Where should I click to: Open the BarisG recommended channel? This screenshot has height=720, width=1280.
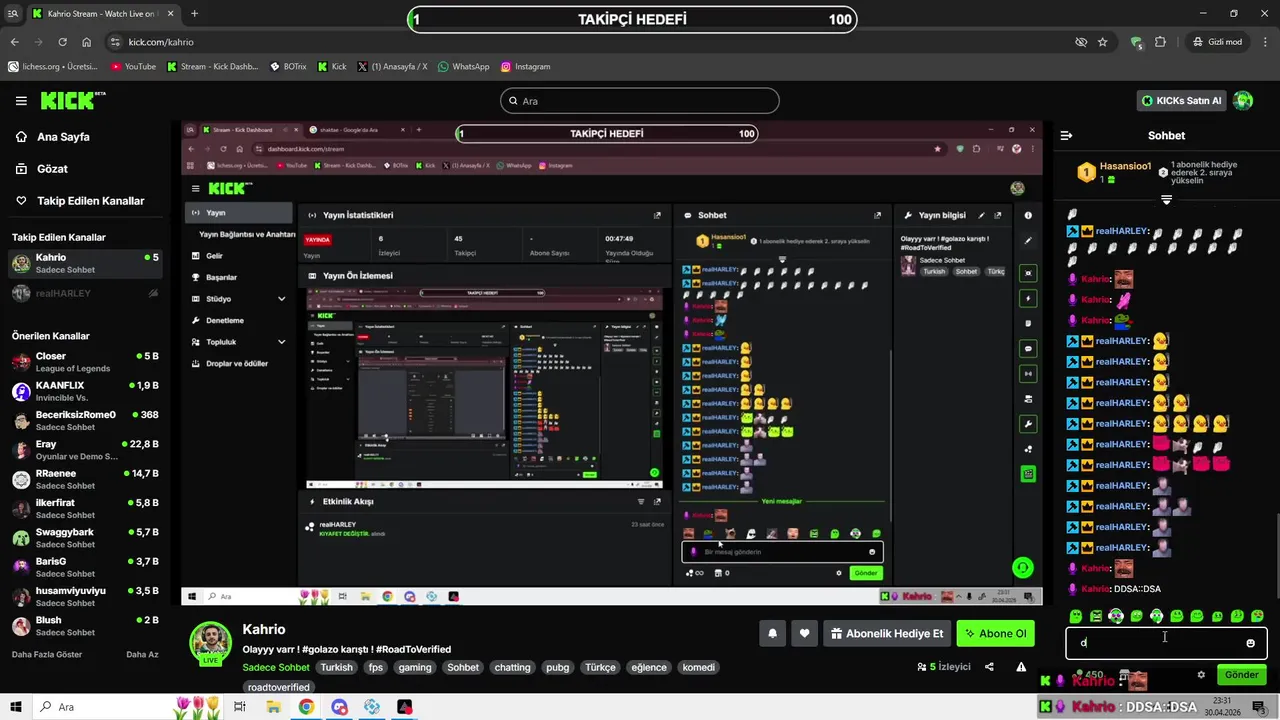point(84,567)
